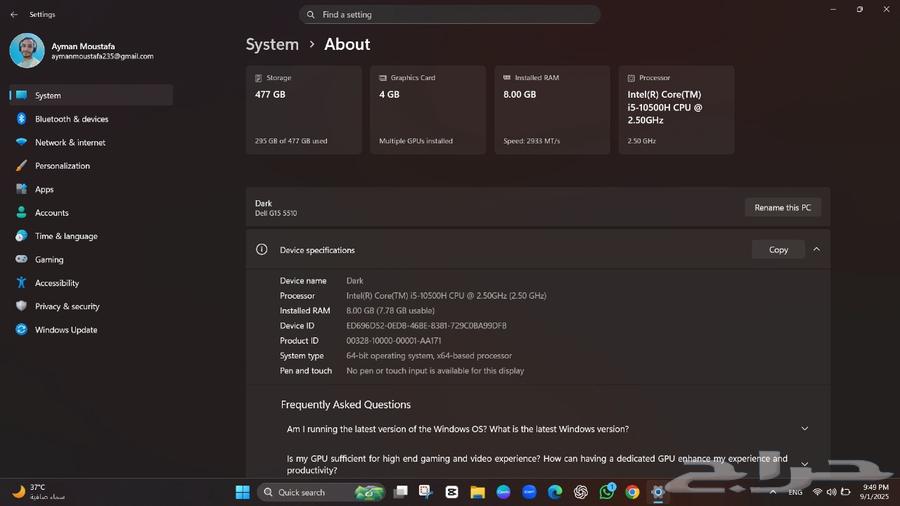900x506 pixels.
Task: Click the battery tray icon
Action: [x=845, y=492]
